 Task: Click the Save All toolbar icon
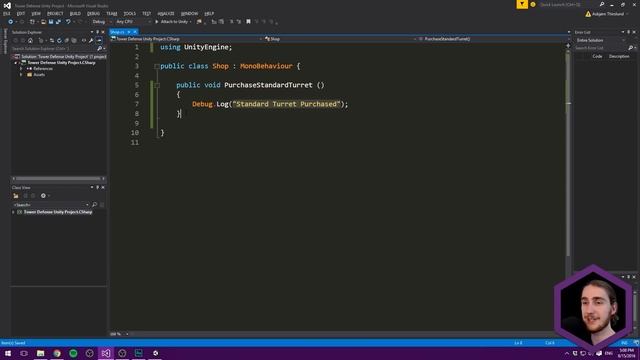pyautogui.click(x=58, y=22)
